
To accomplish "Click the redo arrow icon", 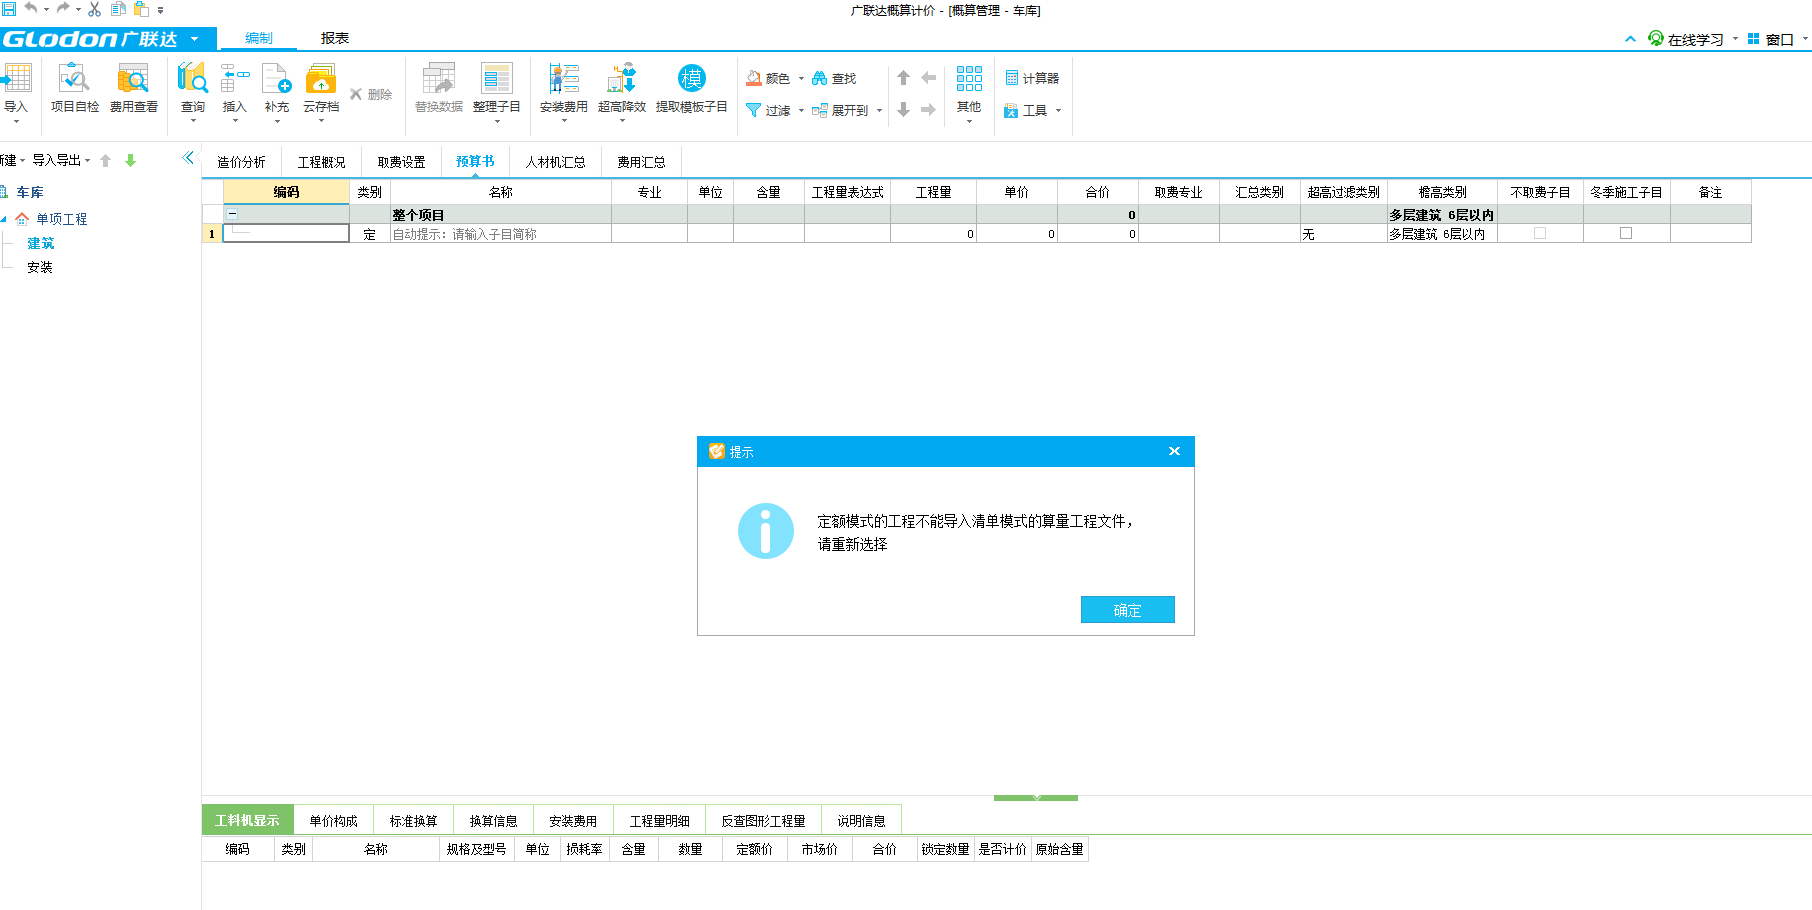I will pyautogui.click(x=63, y=8).
